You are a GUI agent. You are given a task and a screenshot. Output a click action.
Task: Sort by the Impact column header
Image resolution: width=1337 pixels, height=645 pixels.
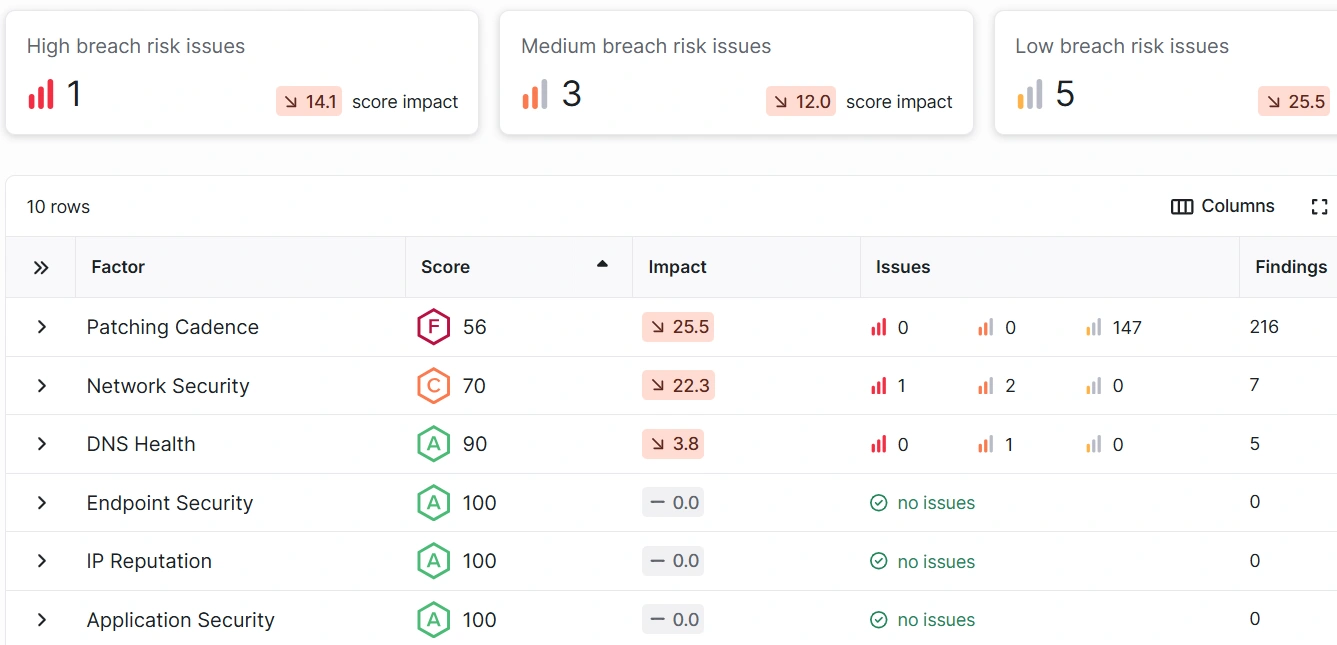677,267
